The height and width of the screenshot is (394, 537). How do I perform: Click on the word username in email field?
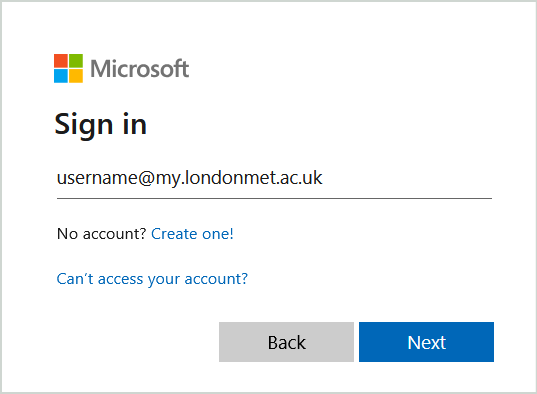[97, 178]
